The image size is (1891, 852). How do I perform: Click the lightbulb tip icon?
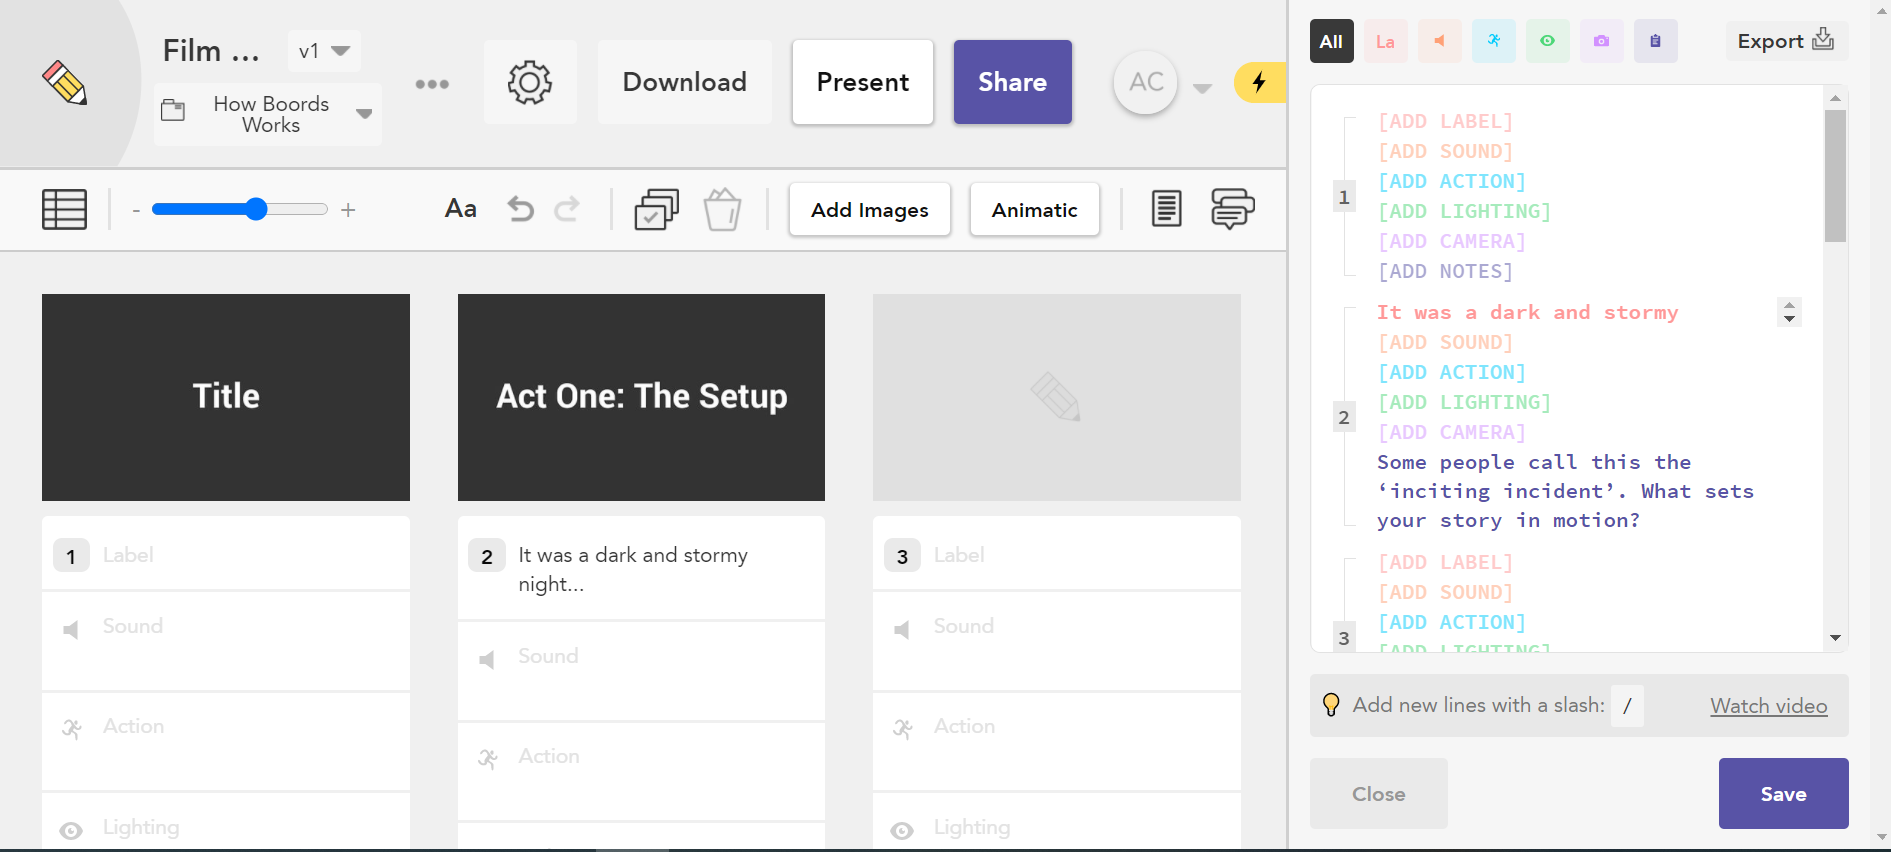(x=1331, y=705)
